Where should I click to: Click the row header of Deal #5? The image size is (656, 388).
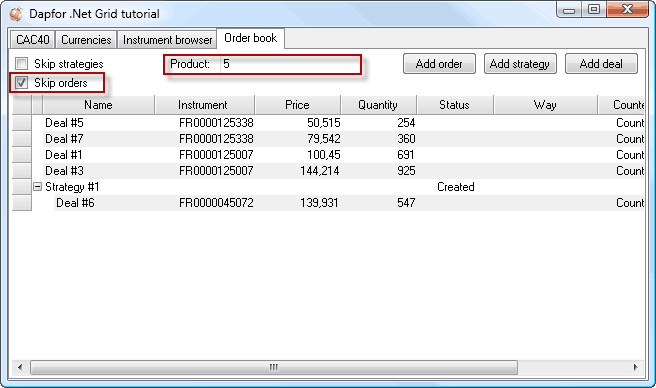point(22,123)
